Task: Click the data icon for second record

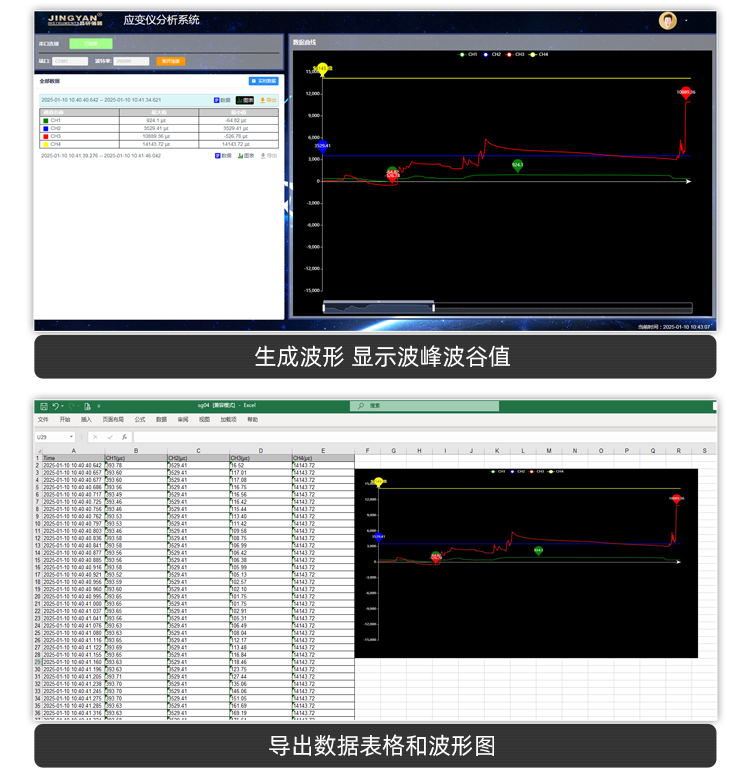Action: [x=222, y=156]
